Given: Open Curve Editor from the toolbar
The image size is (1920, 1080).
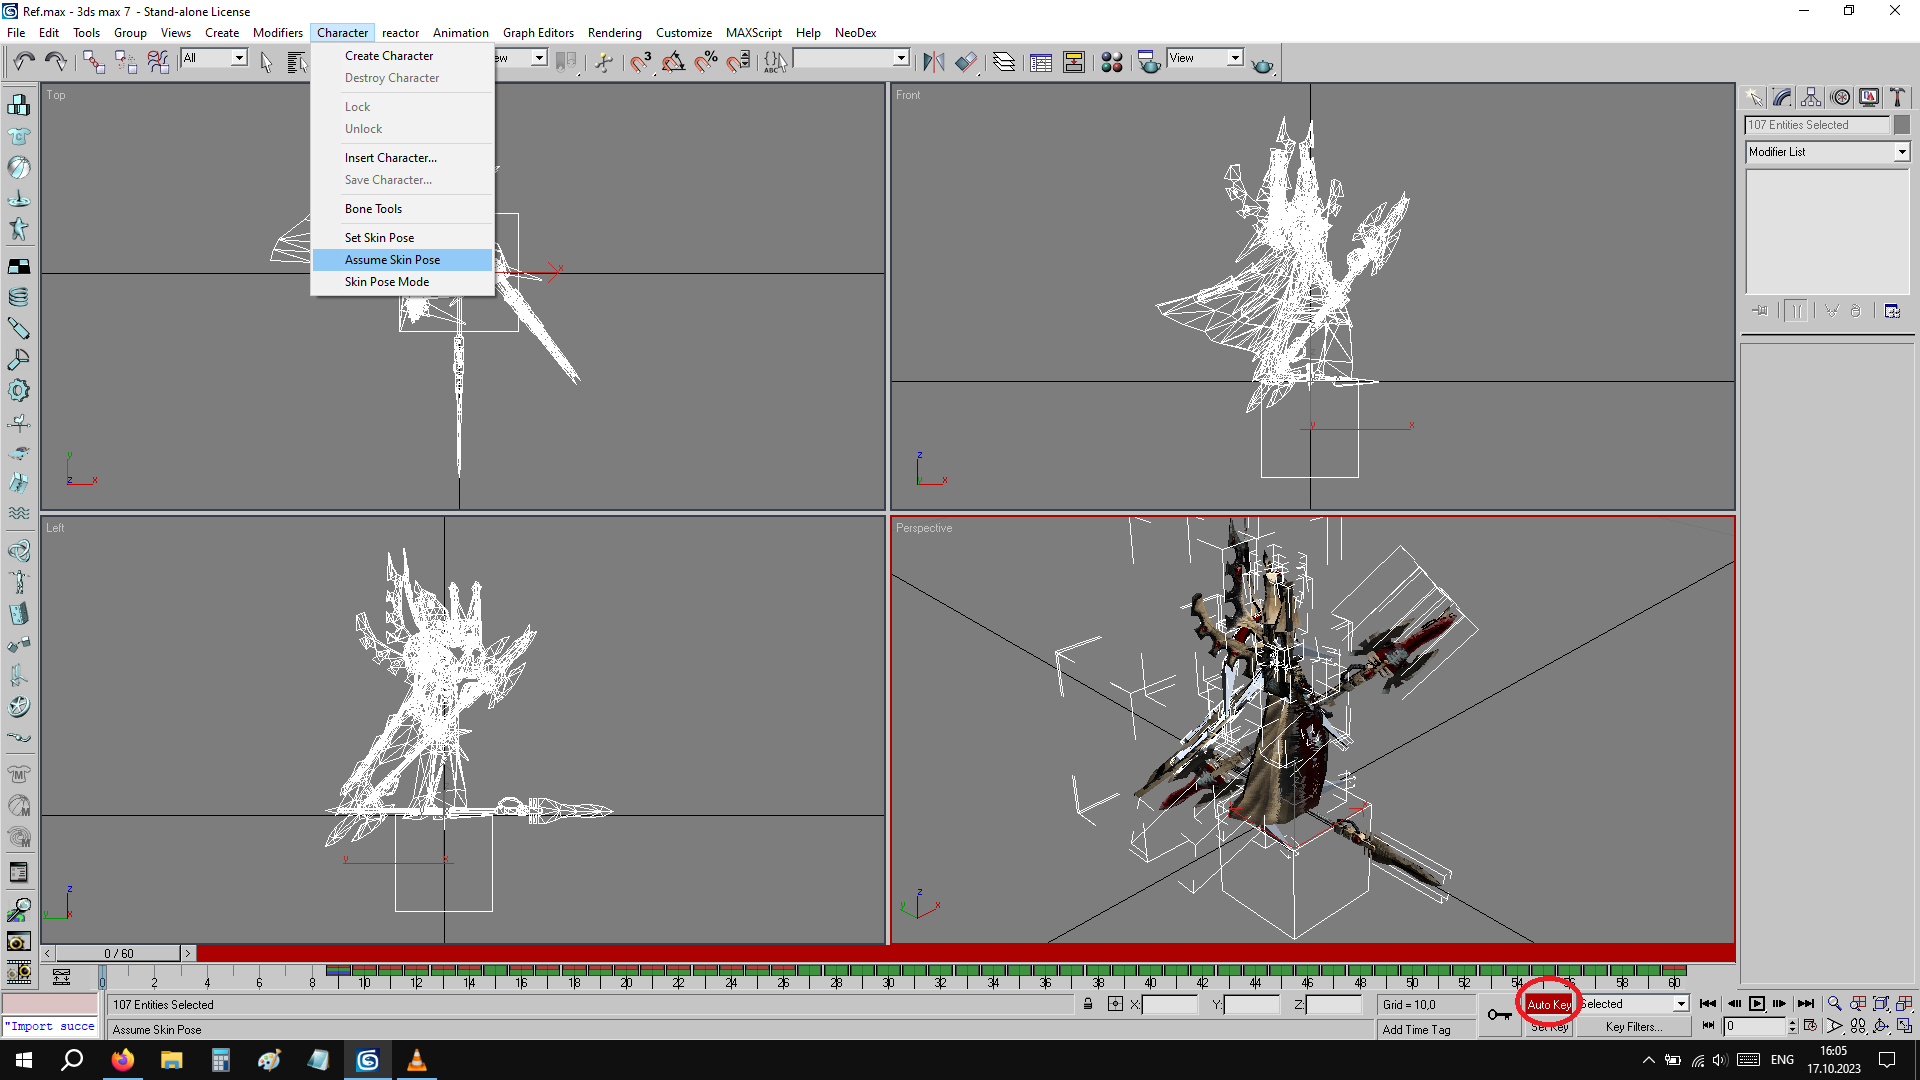Looking at the screenshot, I should (1041, 62).
